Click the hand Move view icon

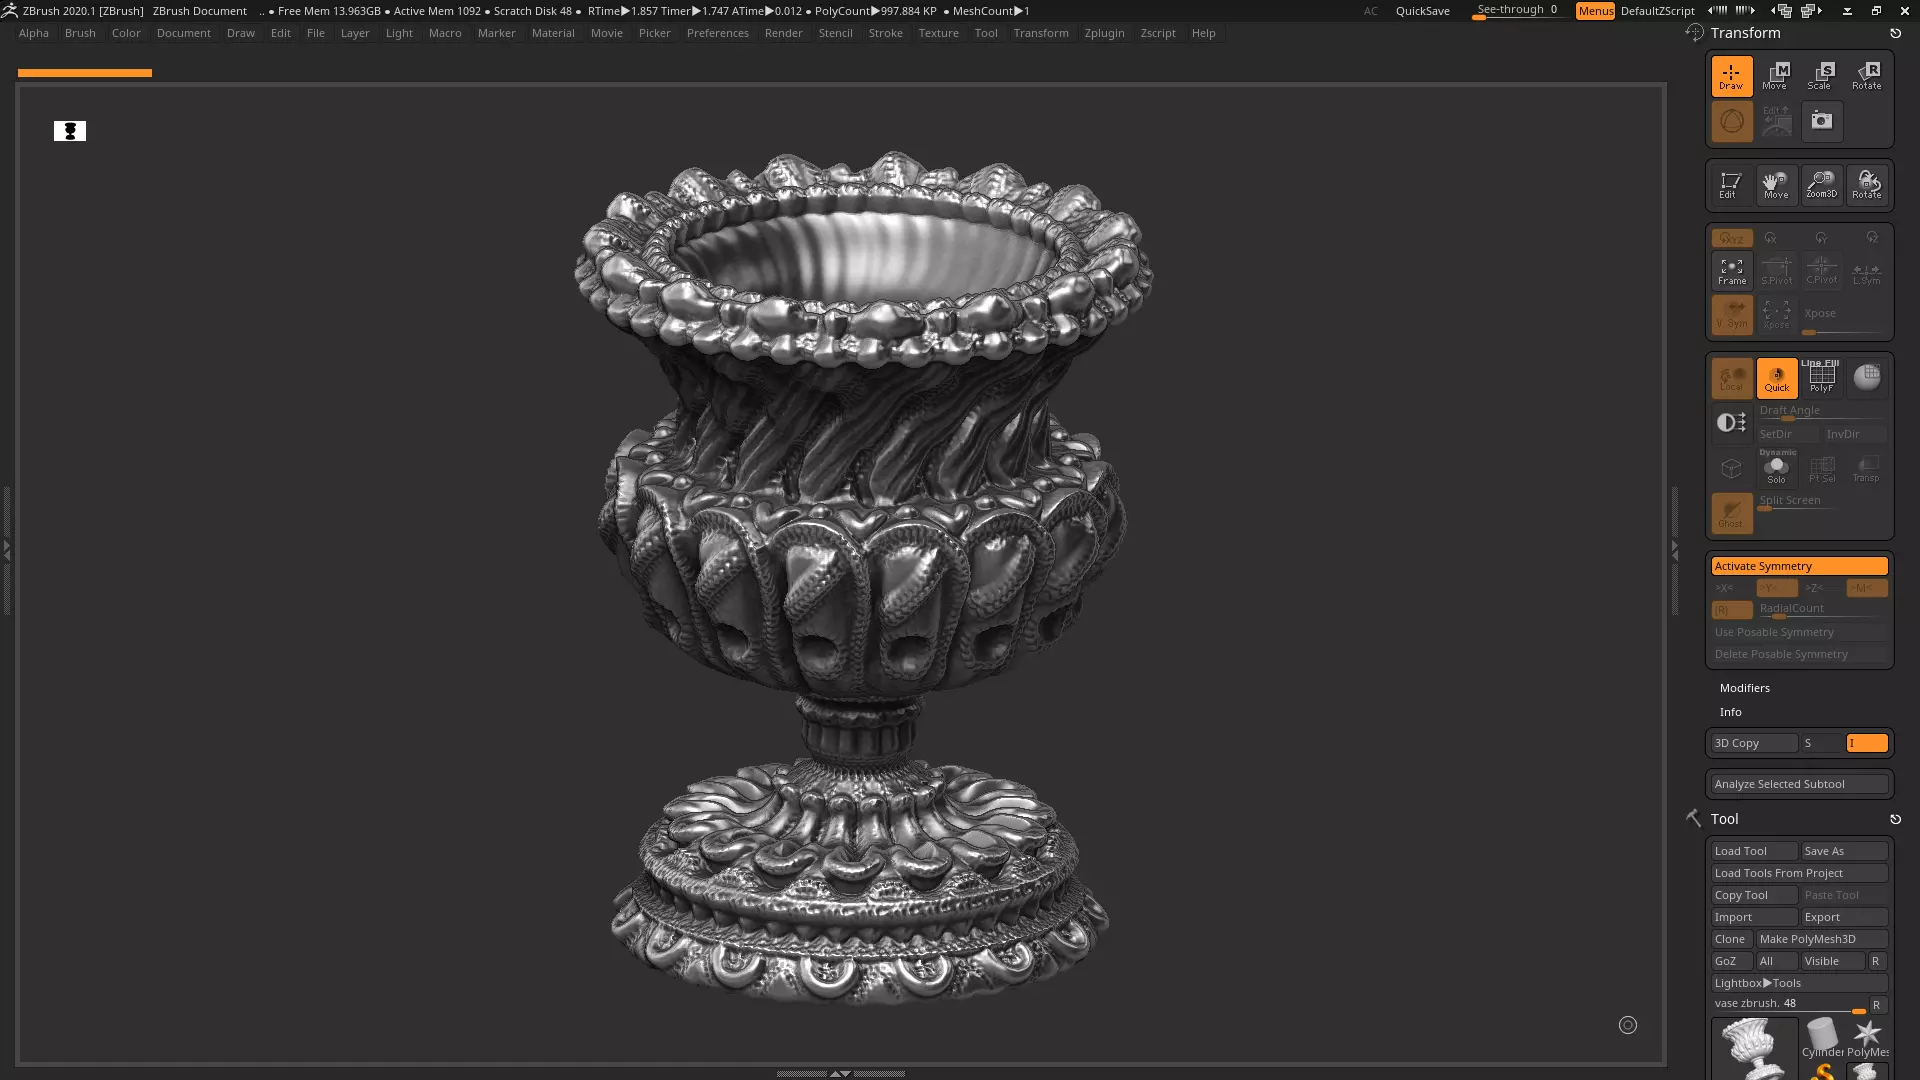[x=1777, y=185]
